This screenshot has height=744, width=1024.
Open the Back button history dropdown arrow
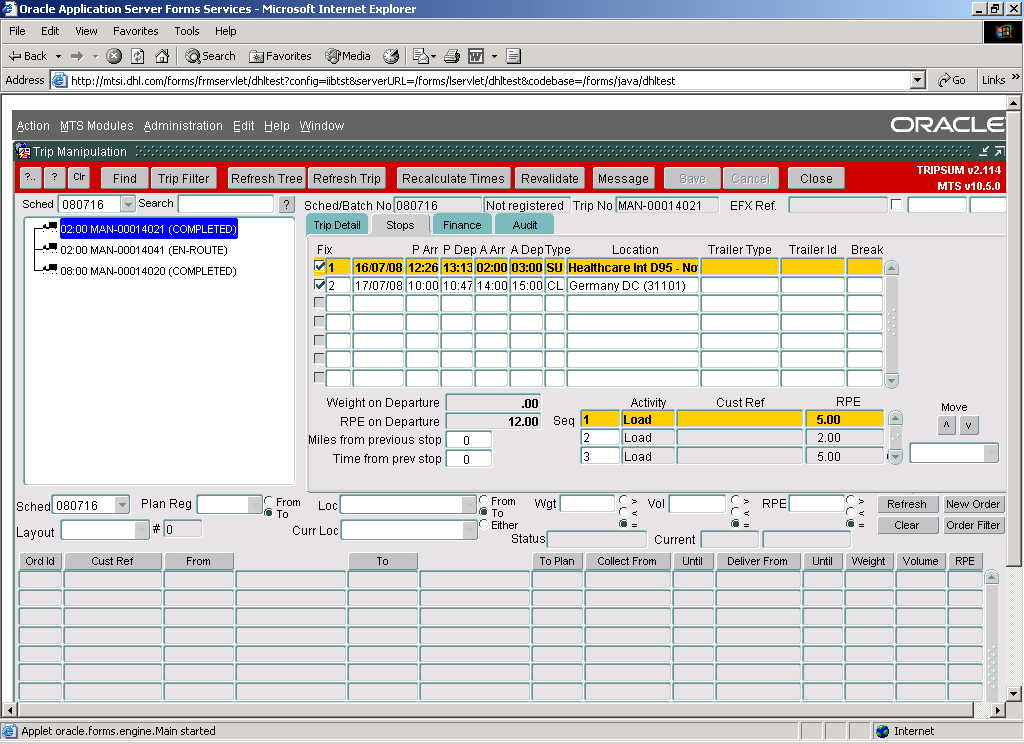58,56
